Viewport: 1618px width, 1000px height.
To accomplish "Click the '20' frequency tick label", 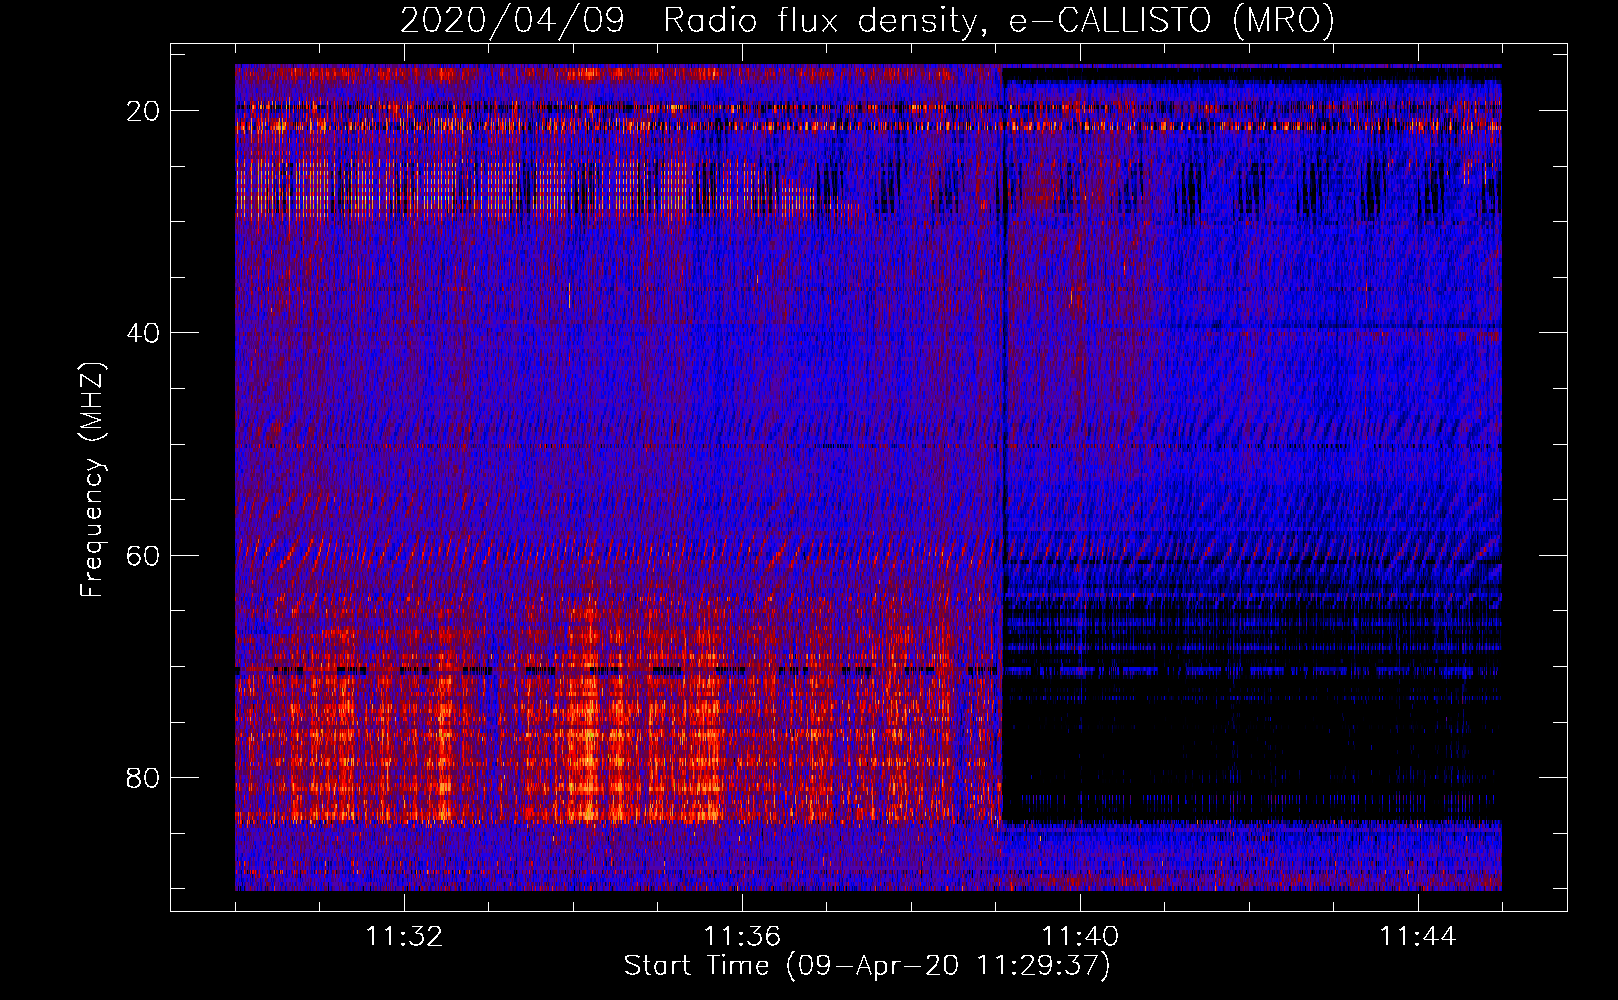I will point(144,111).
